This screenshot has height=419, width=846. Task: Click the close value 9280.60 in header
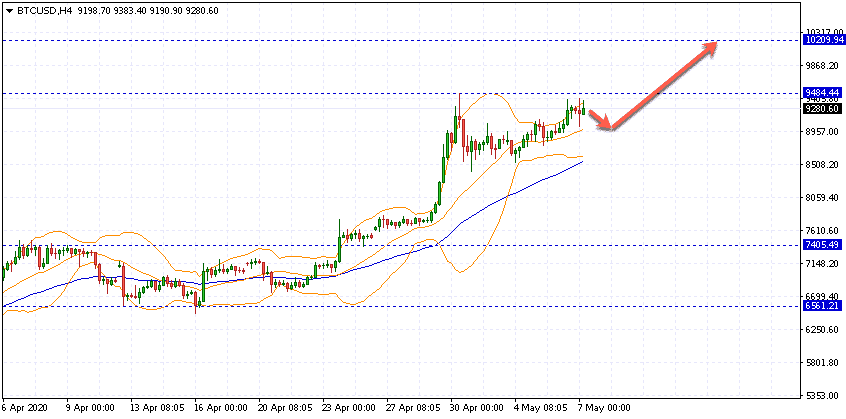(204, 11)
